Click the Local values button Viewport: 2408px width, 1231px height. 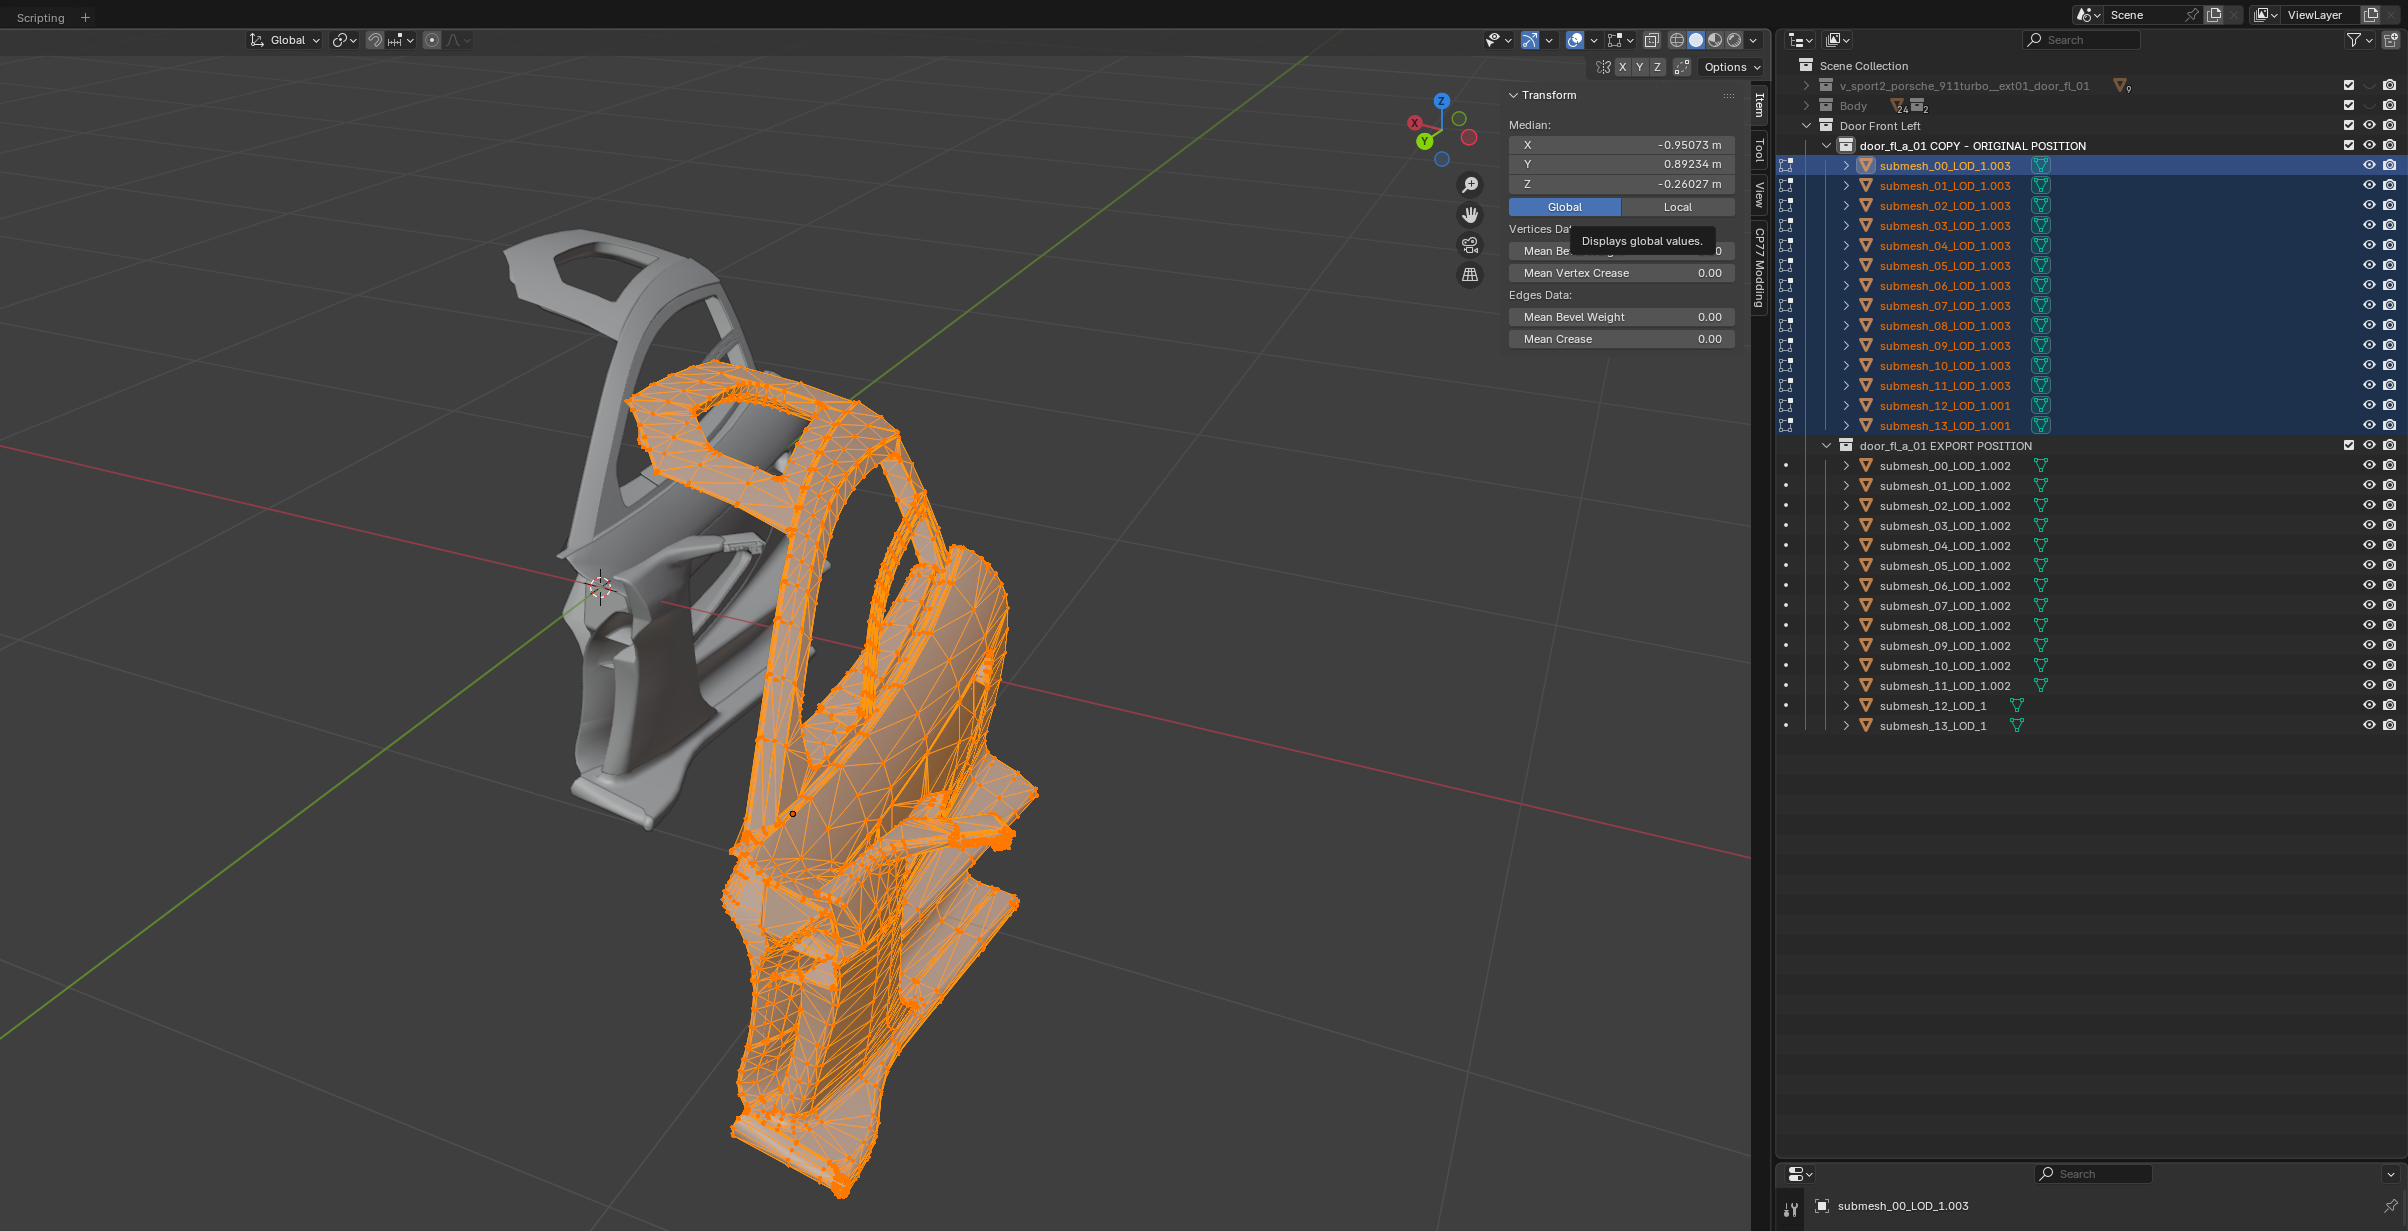[1677, 207]
